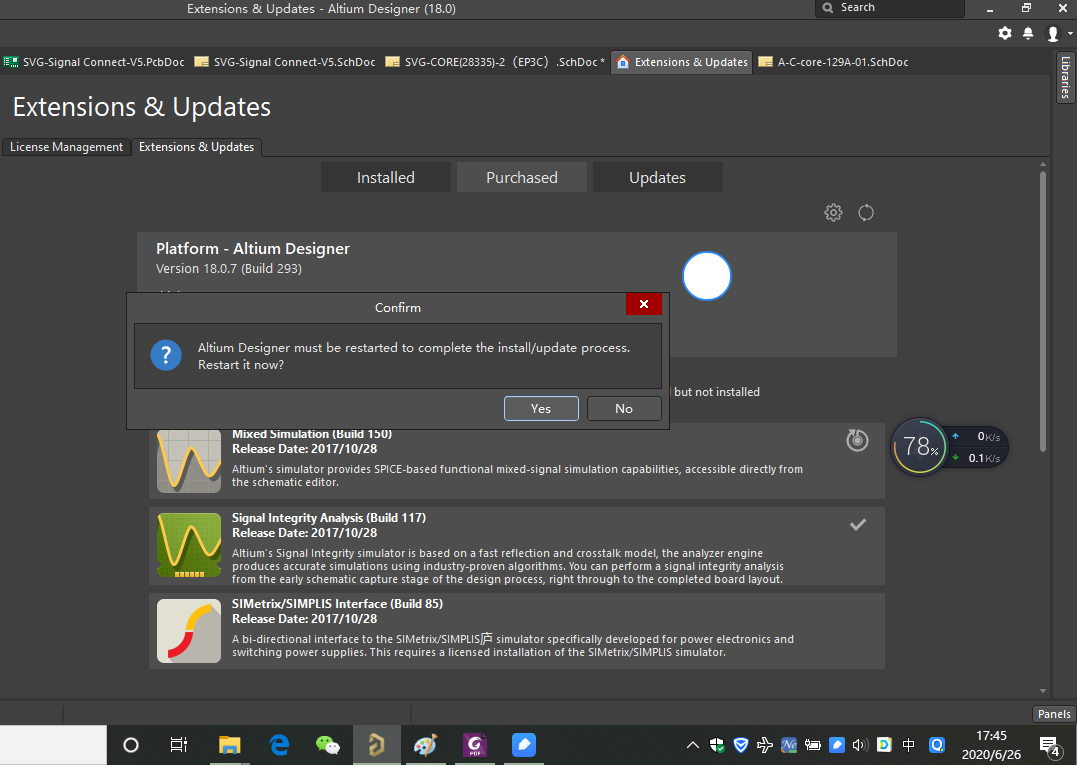
Task: Activate the Extensions & Updates document tab
Action: 682,62
